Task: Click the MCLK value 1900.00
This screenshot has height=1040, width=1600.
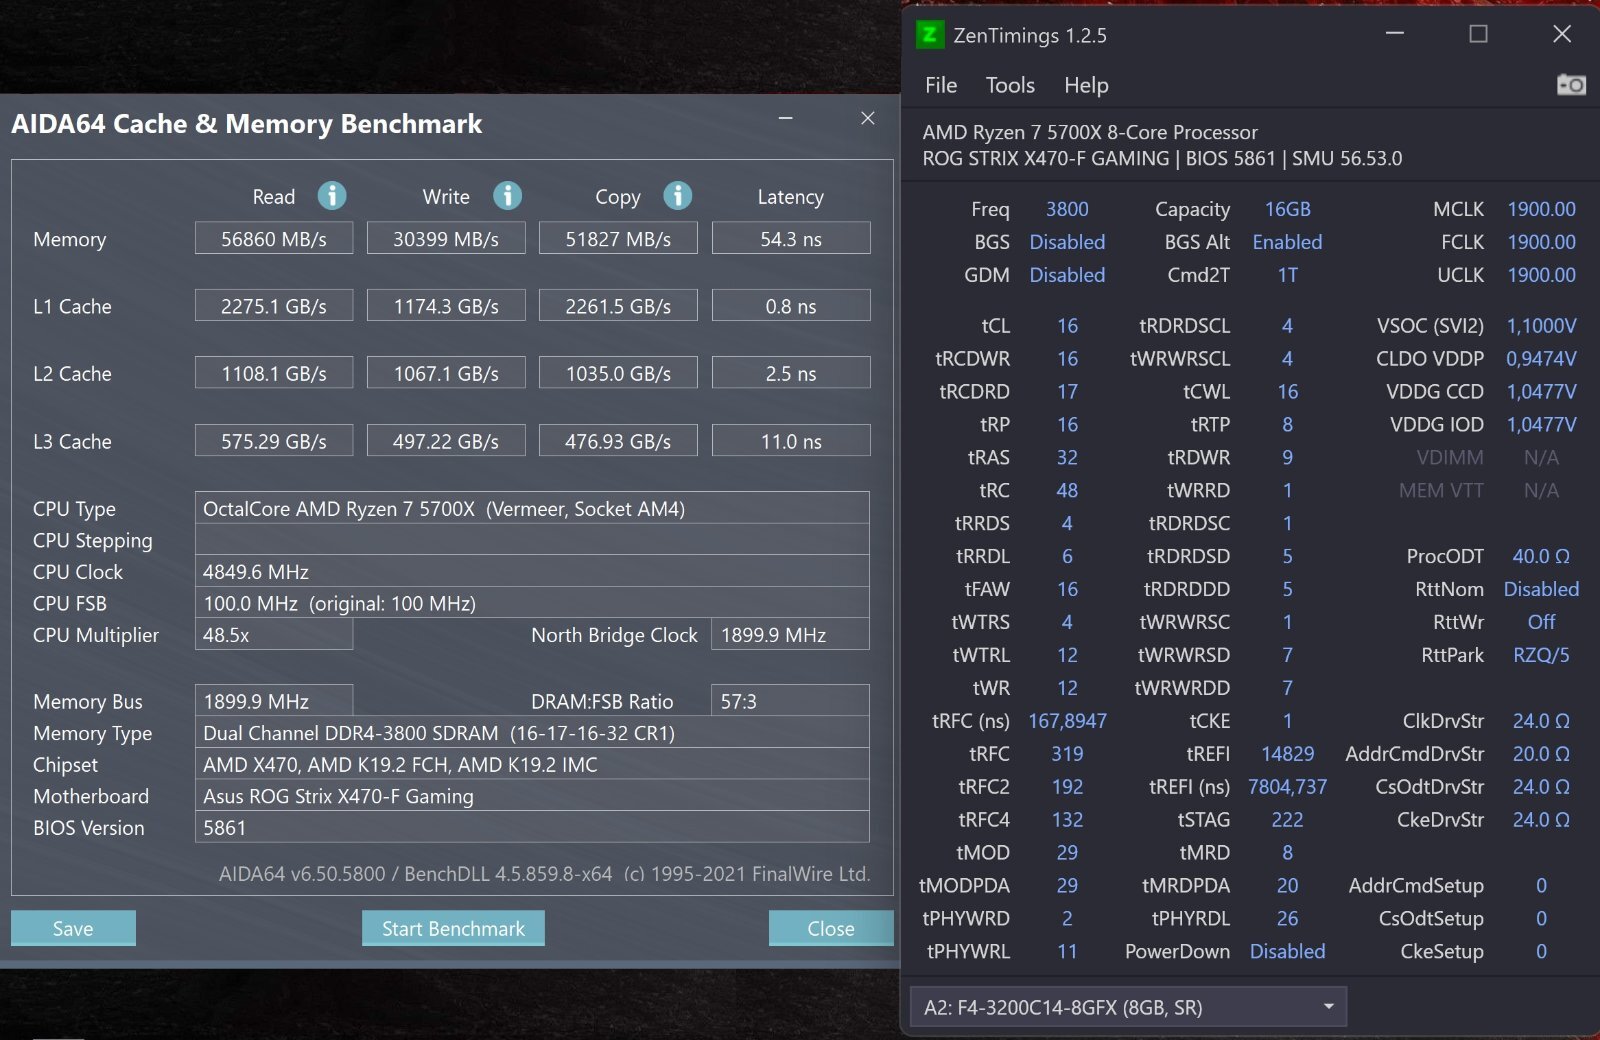Action: [x=1541, y=209]
